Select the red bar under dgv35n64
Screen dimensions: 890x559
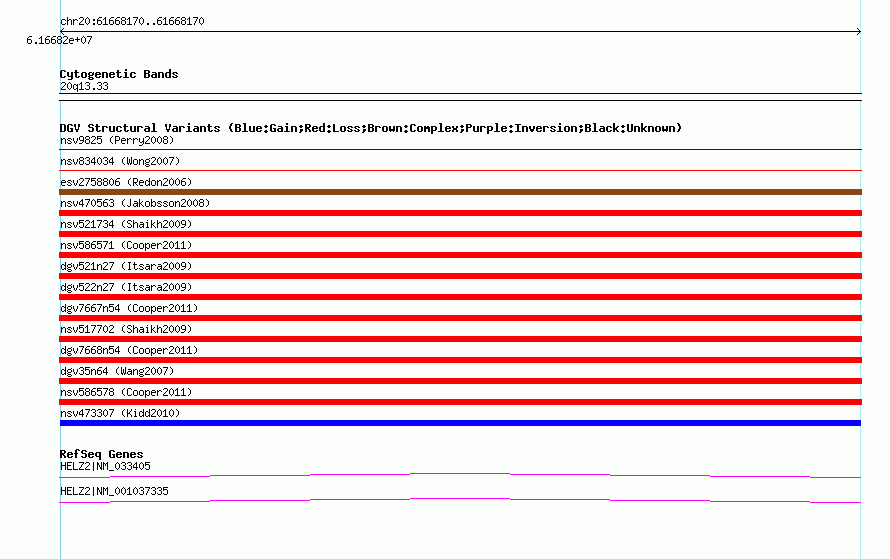460,381
